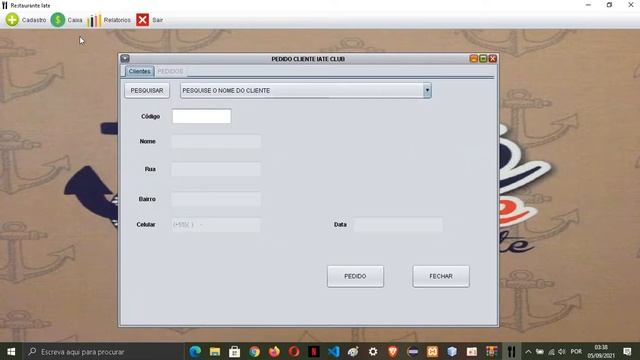The image size is (640, 360).
Task: Open the Cadastro green plus icon
Action: point(12,20)
